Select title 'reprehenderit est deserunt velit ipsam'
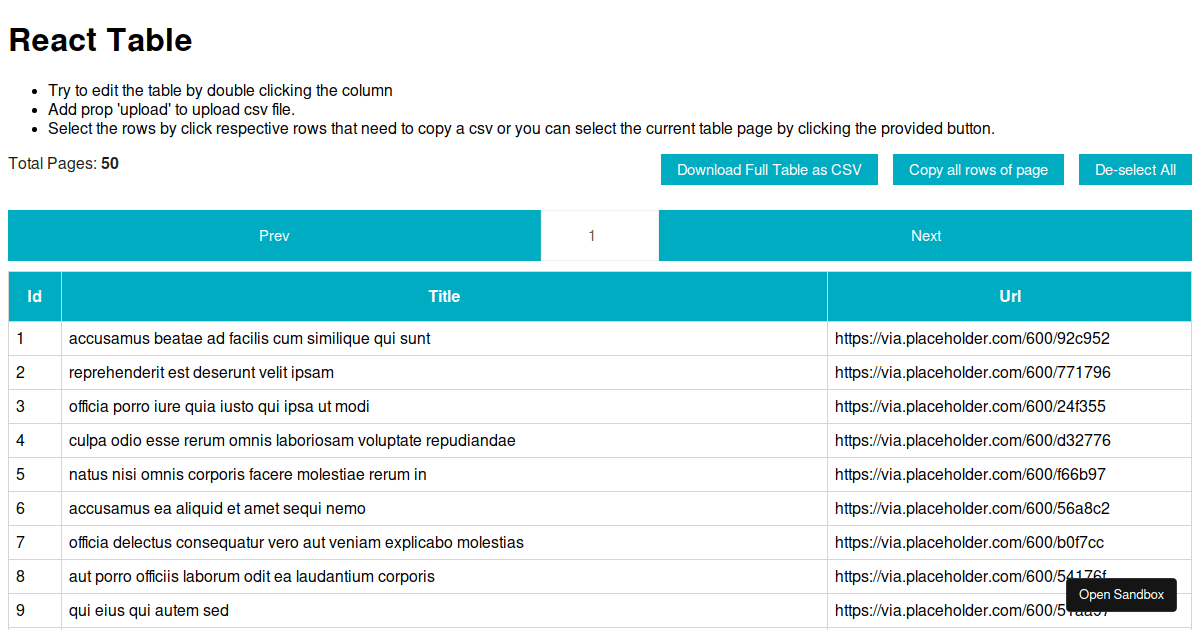This screenshot has height=630, width=1200. point(202,373)
